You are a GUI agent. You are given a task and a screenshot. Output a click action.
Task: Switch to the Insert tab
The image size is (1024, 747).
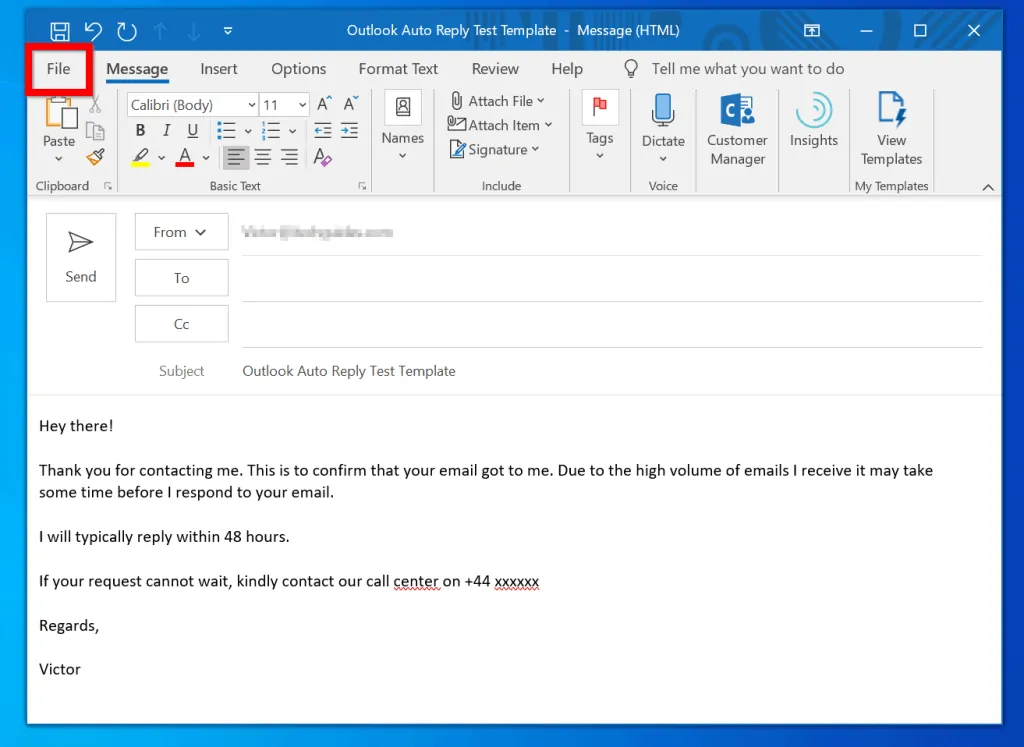219,69
